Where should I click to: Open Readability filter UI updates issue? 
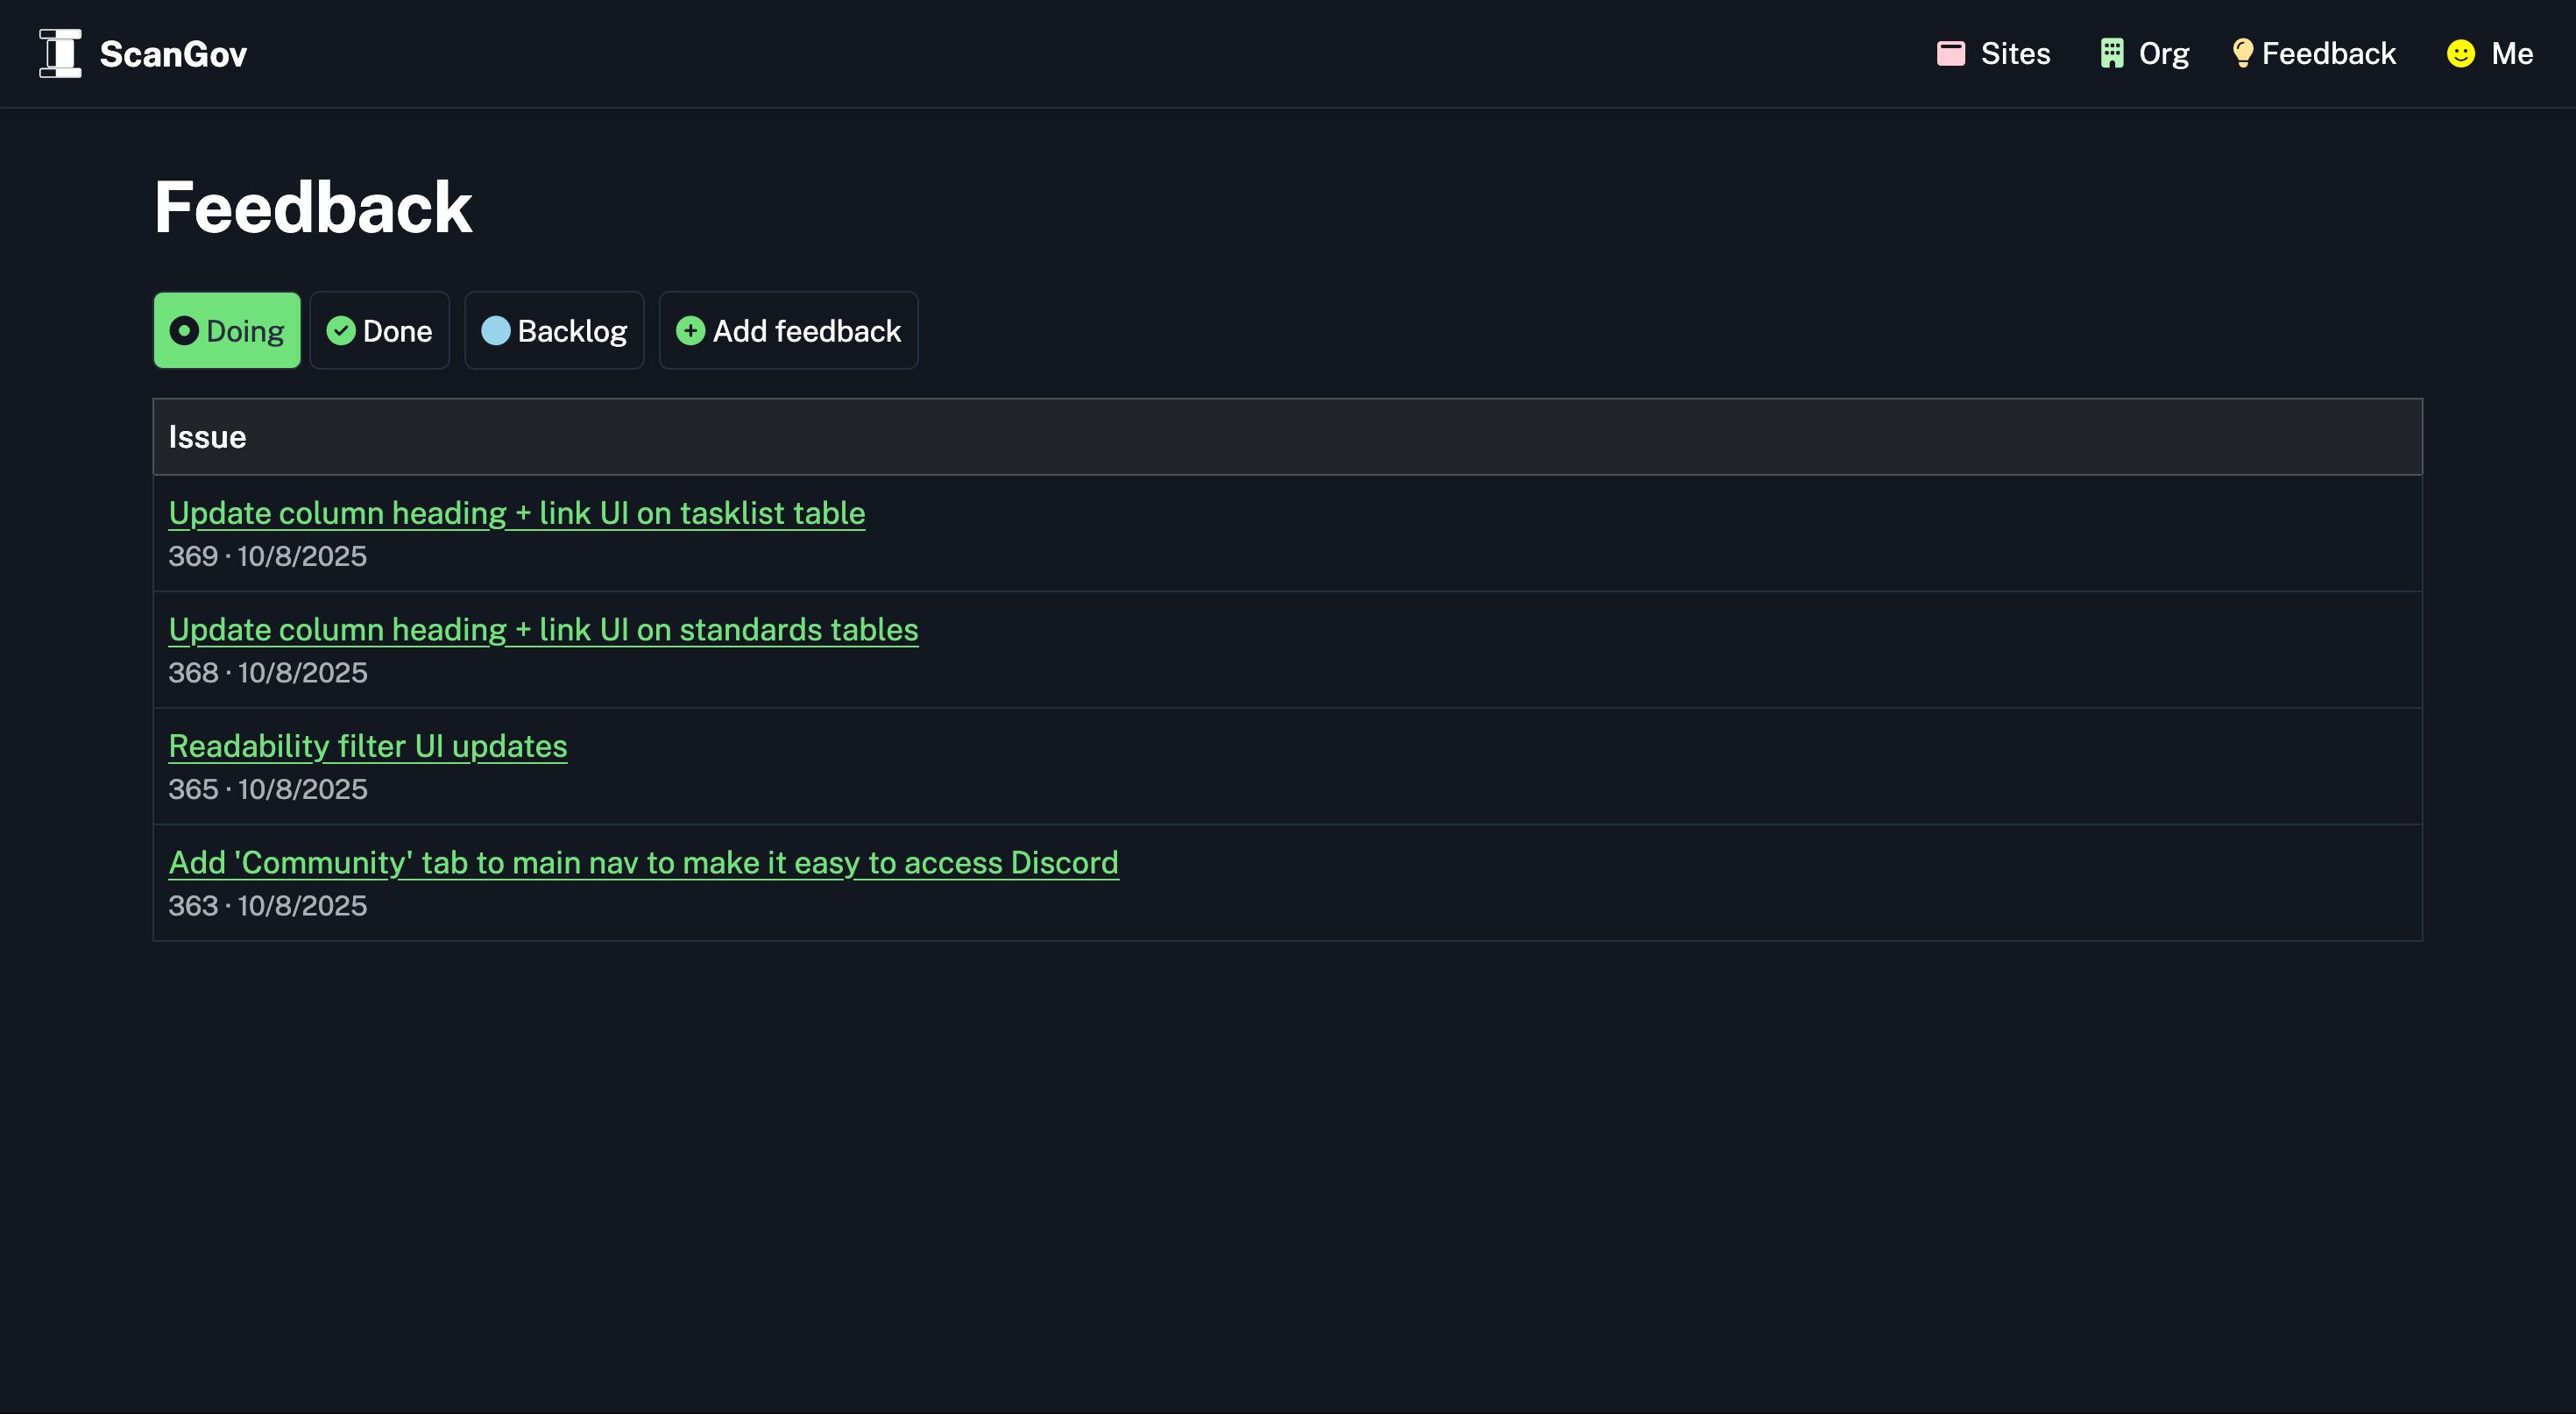pos(367,746)
